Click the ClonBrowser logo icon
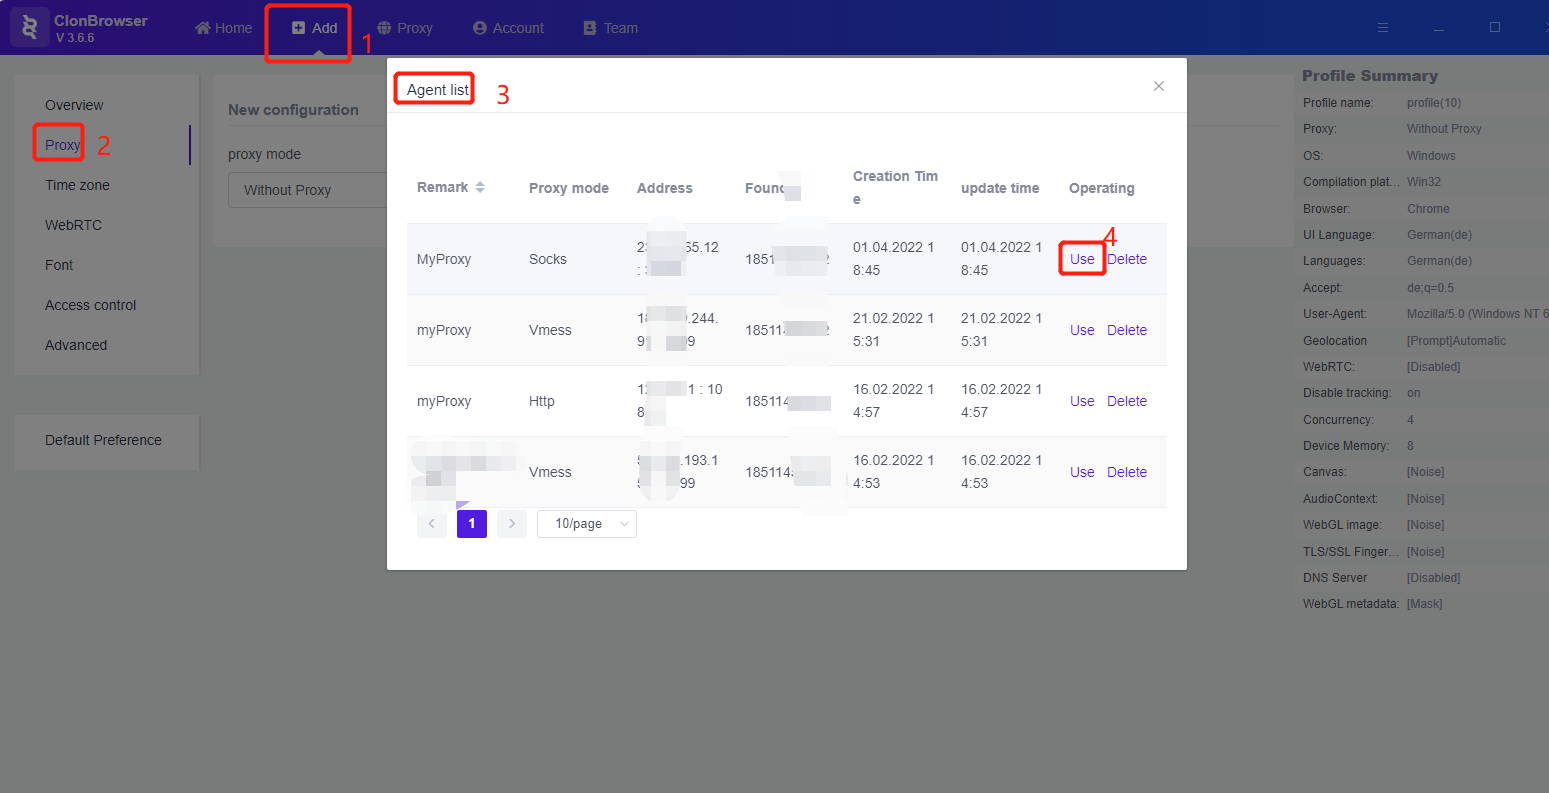The height and width of the screenshot is (793, 1549). (x=30, y=27)
